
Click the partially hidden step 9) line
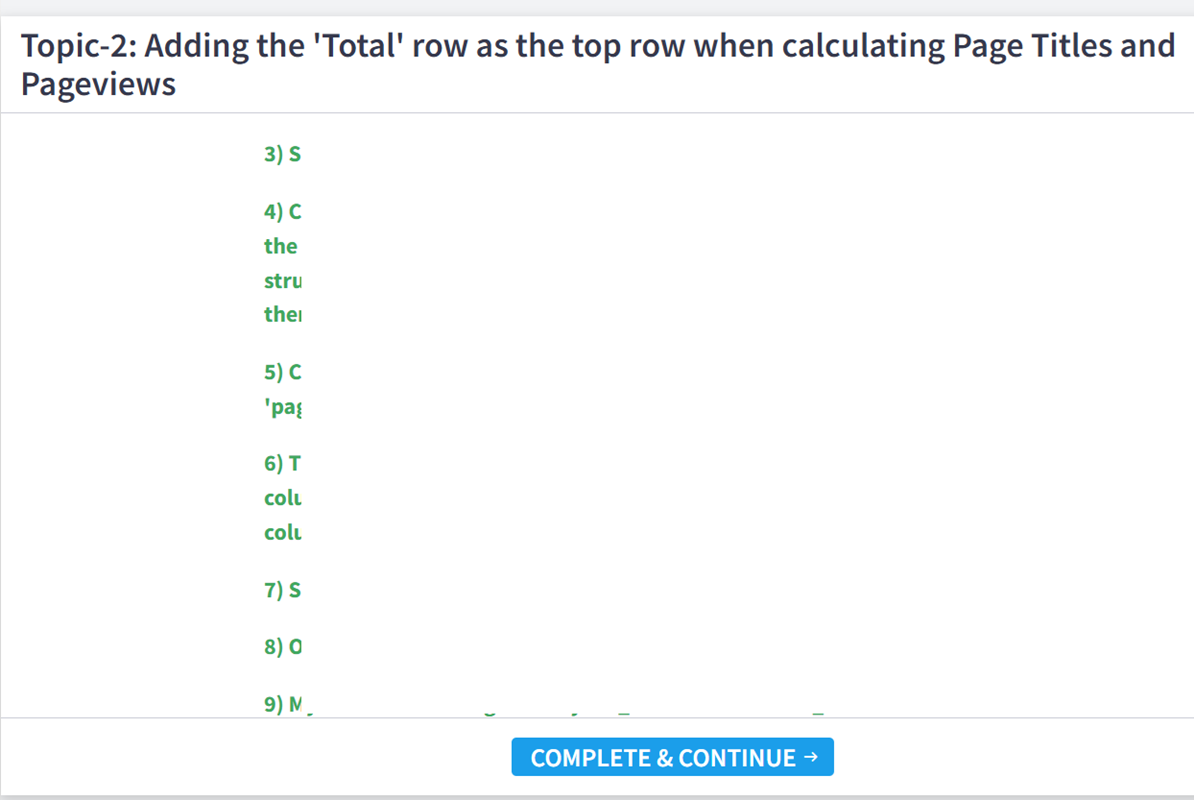click(x=283, y=705)
